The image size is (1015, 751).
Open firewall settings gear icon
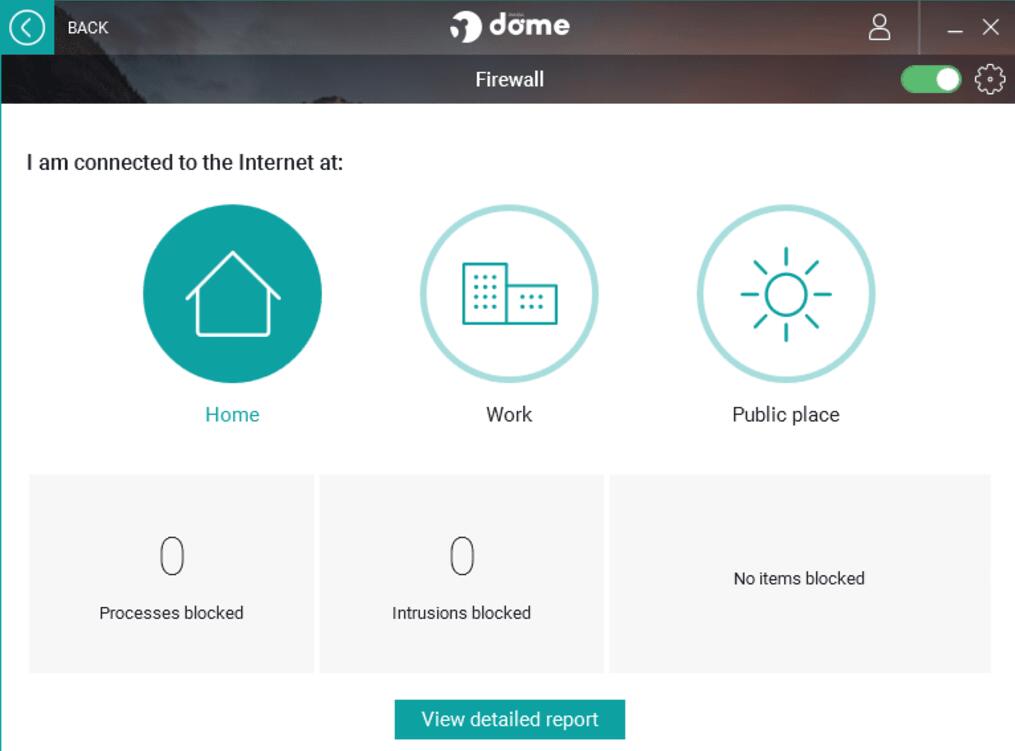coord(989,79)
